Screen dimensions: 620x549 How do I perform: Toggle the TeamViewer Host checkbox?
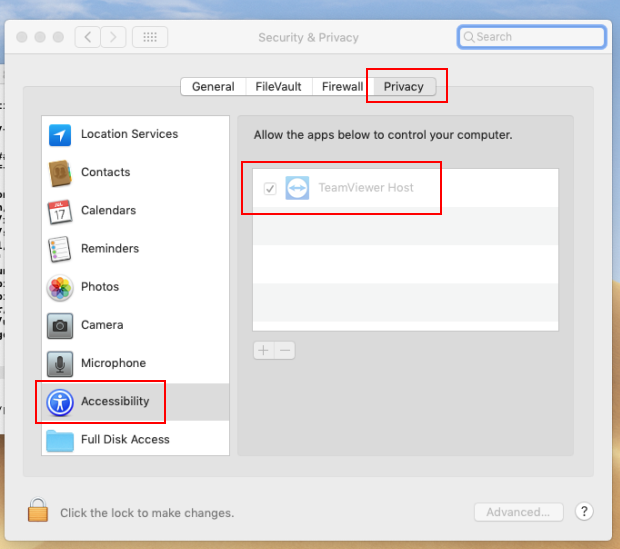tap(270, 188)
